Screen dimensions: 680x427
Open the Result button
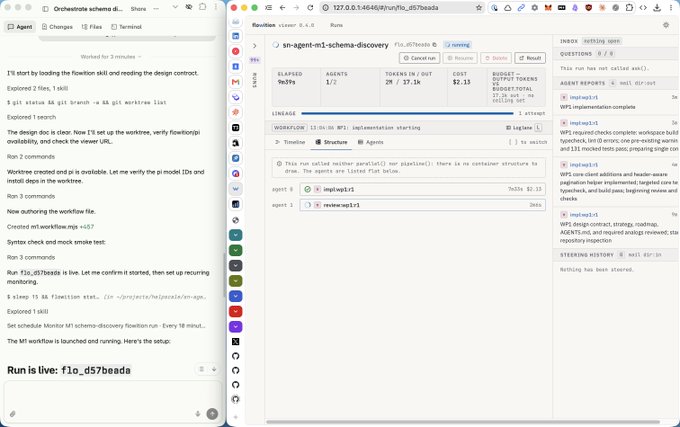point(530,58)
